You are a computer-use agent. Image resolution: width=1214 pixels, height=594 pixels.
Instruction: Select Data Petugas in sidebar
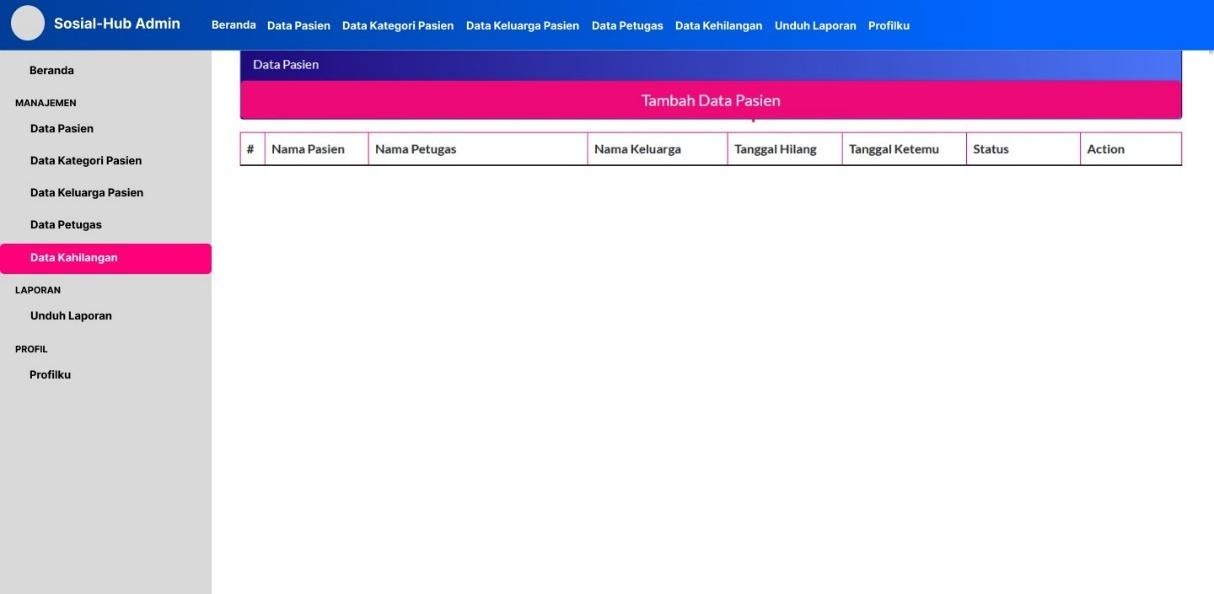point(66,225)
